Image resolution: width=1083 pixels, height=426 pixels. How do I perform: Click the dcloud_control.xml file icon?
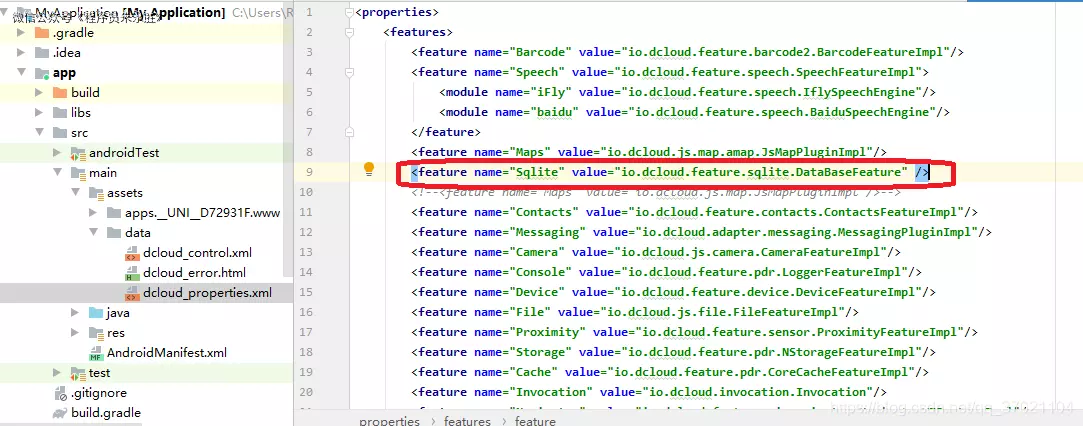pos(131,253)
